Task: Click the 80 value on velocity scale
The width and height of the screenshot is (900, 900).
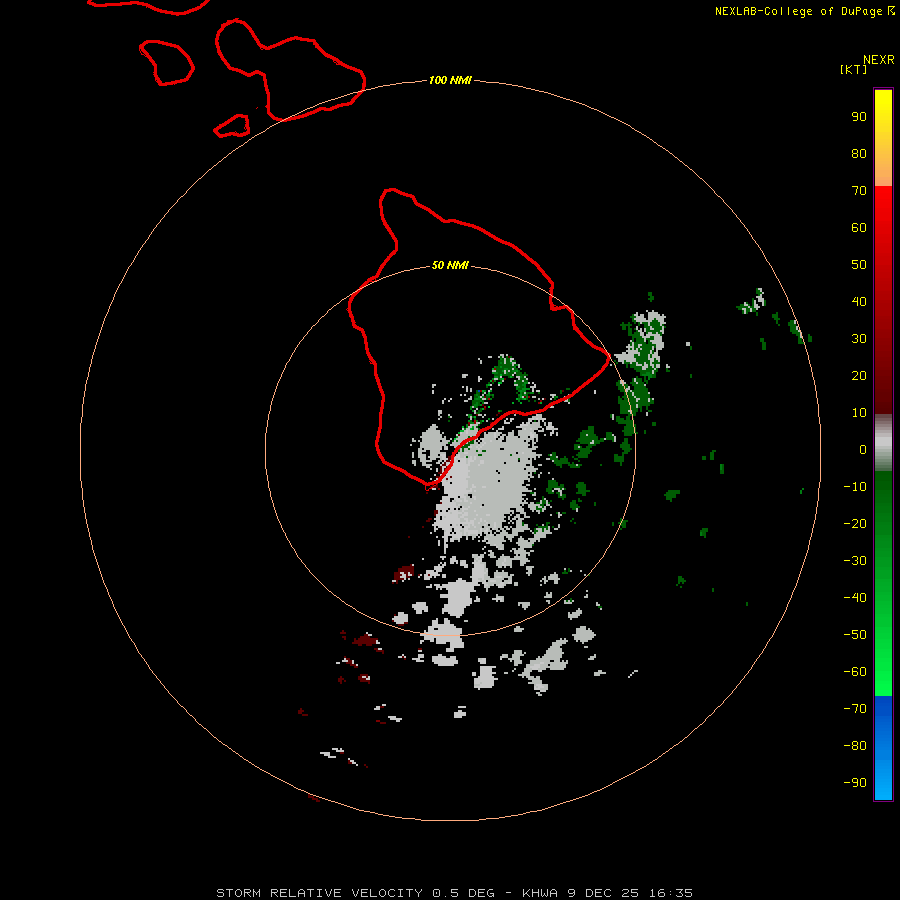Action: click(x=859, y=154)
